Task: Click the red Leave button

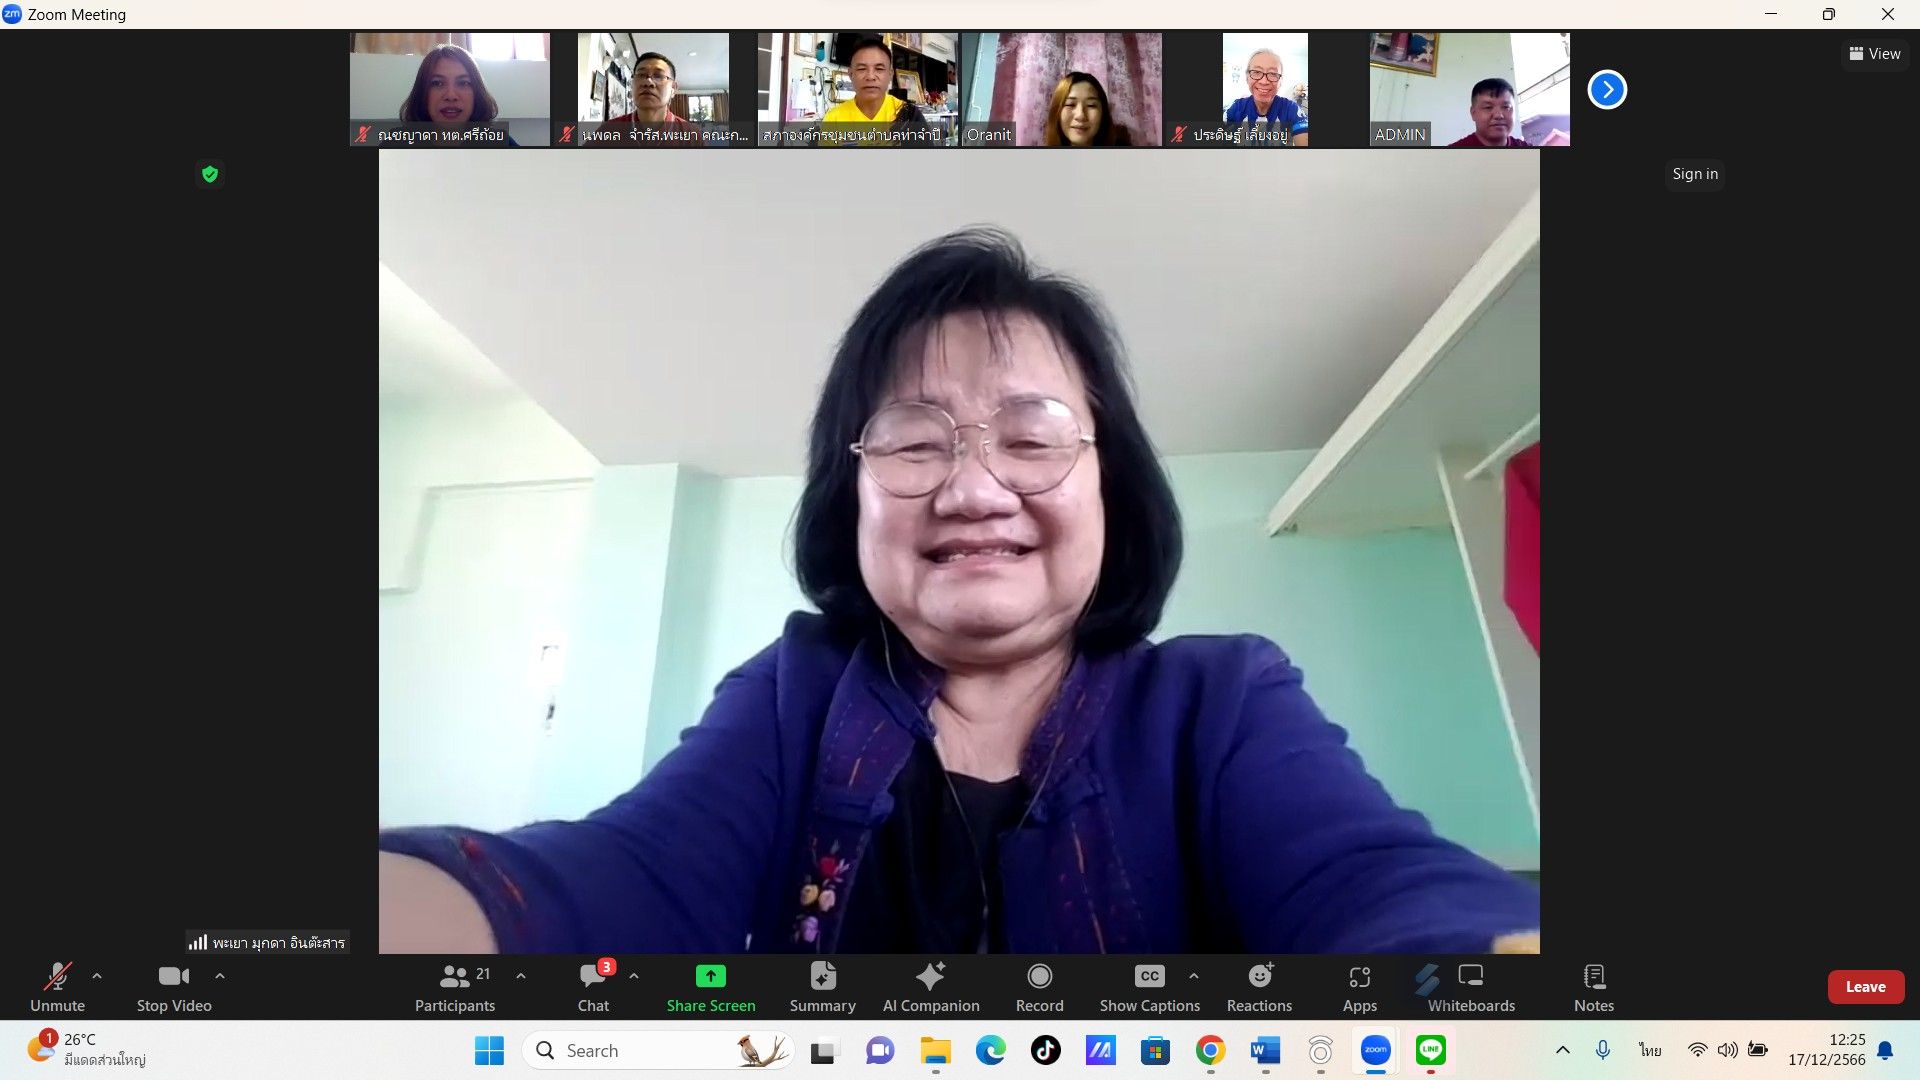Action: pos(1865,987)
